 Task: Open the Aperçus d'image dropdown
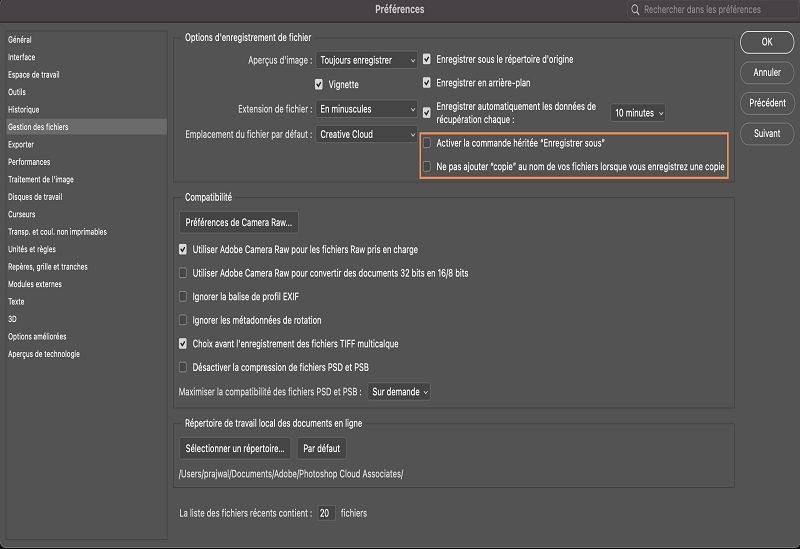pos(367,60)
